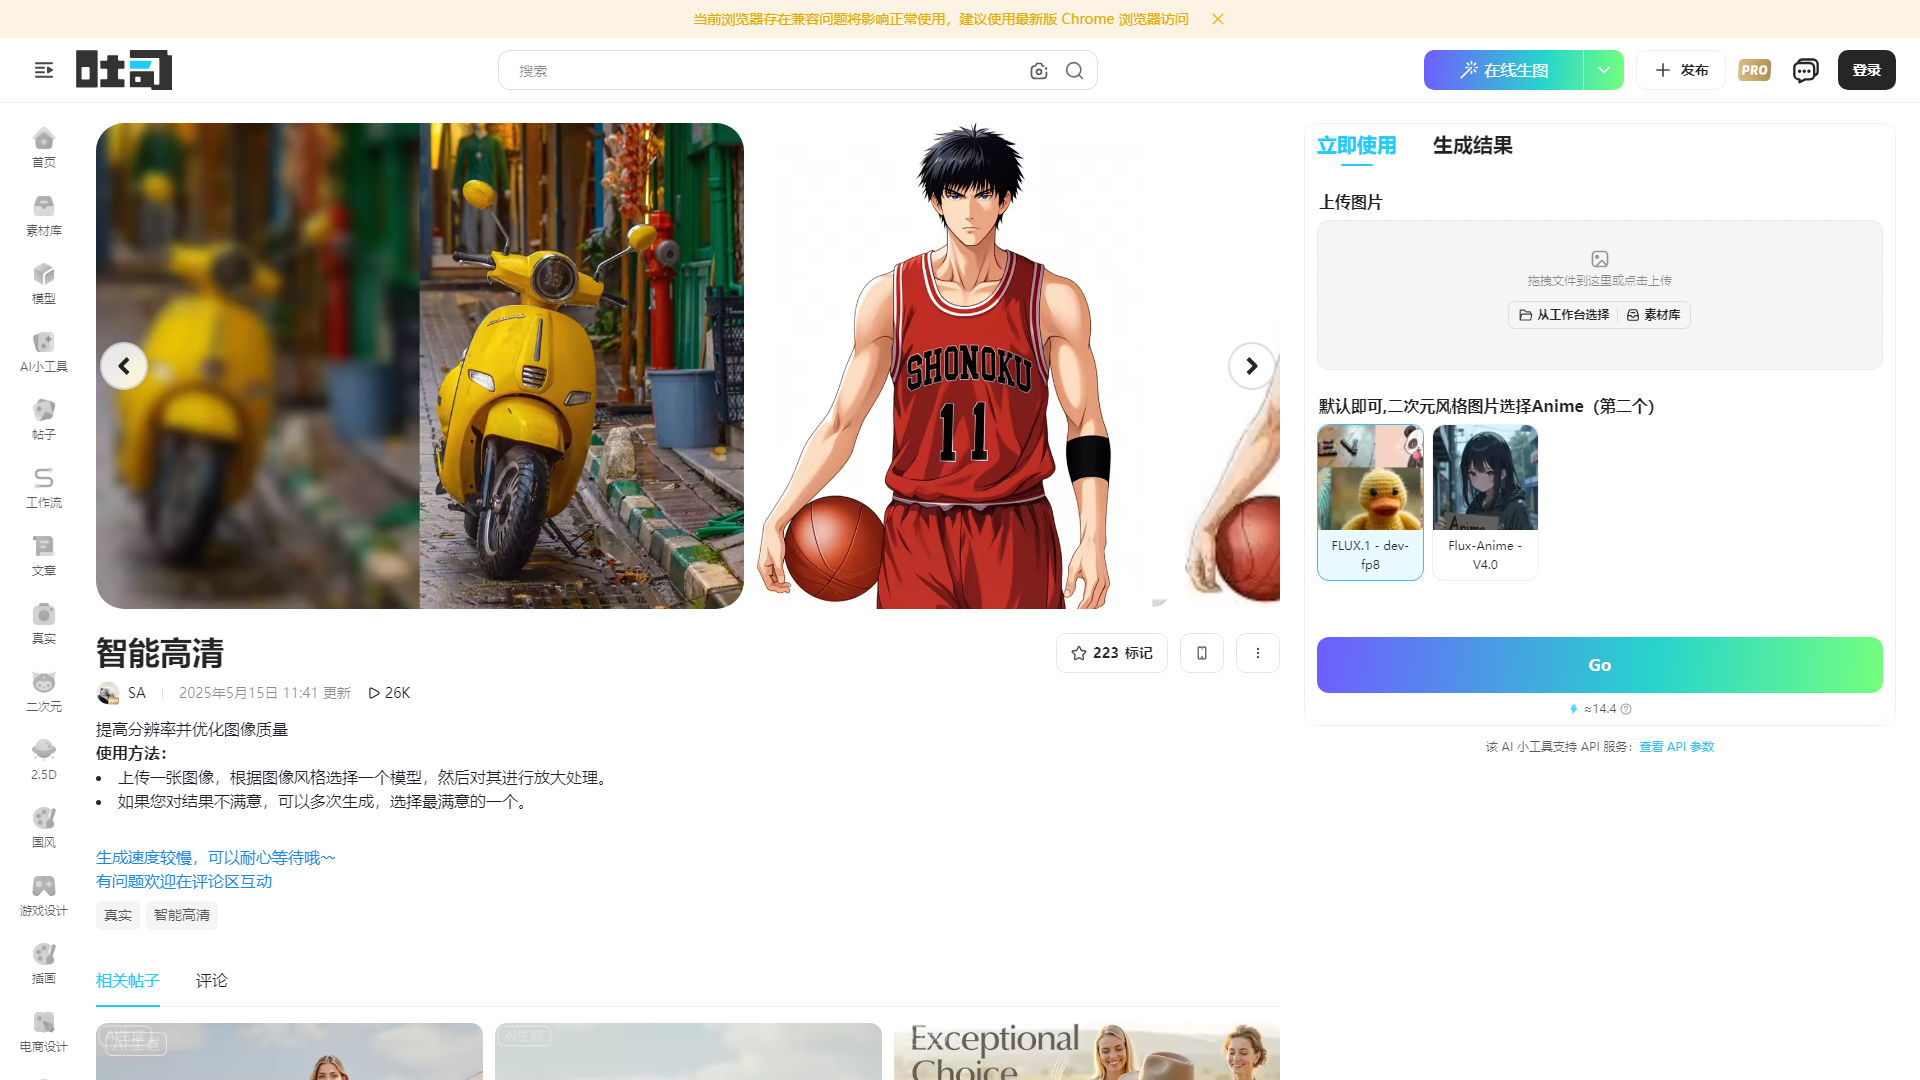Image resolution: width=1920 pixels, height=1080 pixels.
Task: Advance carousel with right arrow
Action: pyautogui.click(x=1251, y=365)
